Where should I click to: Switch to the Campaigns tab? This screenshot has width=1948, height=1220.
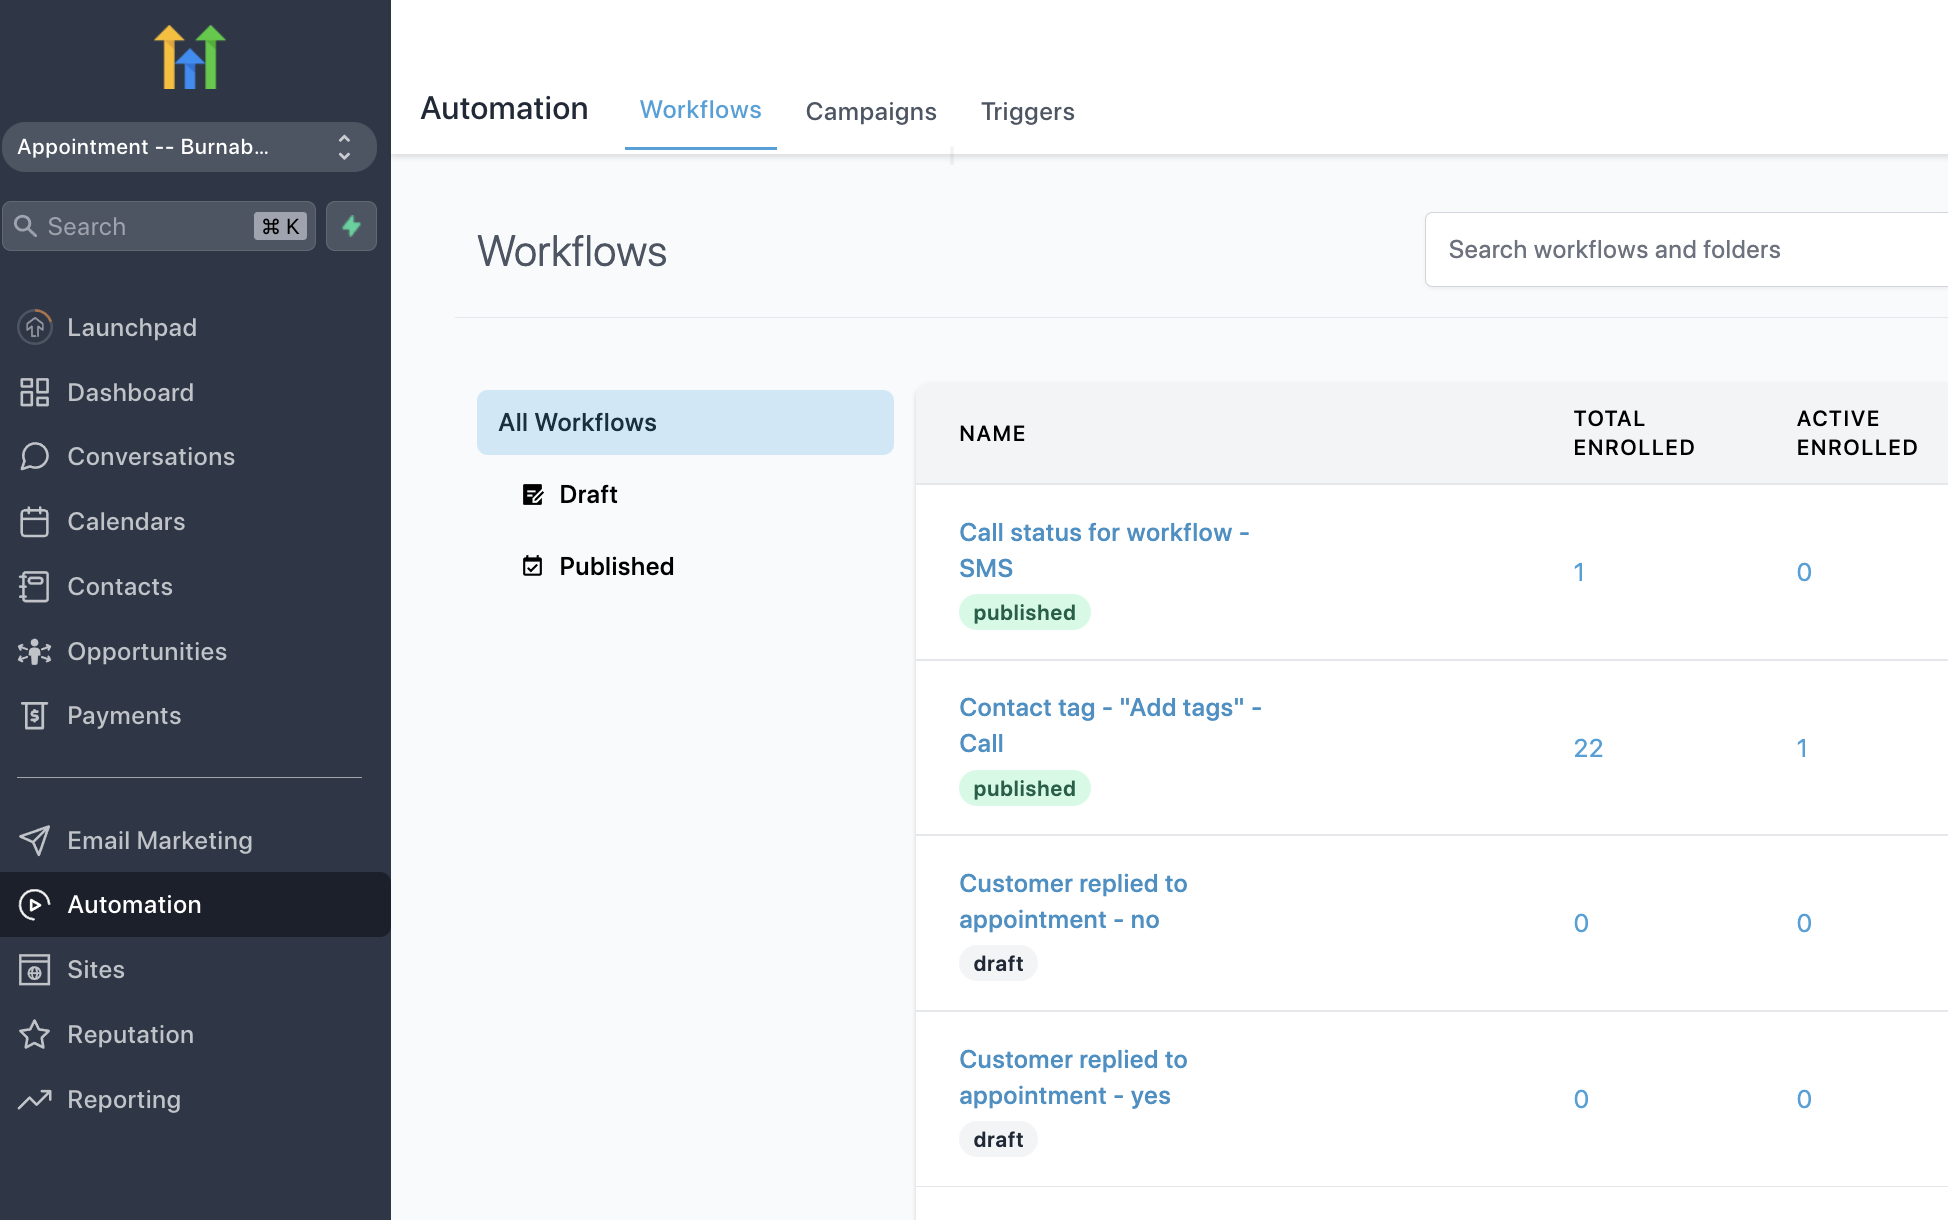(870, 111)
